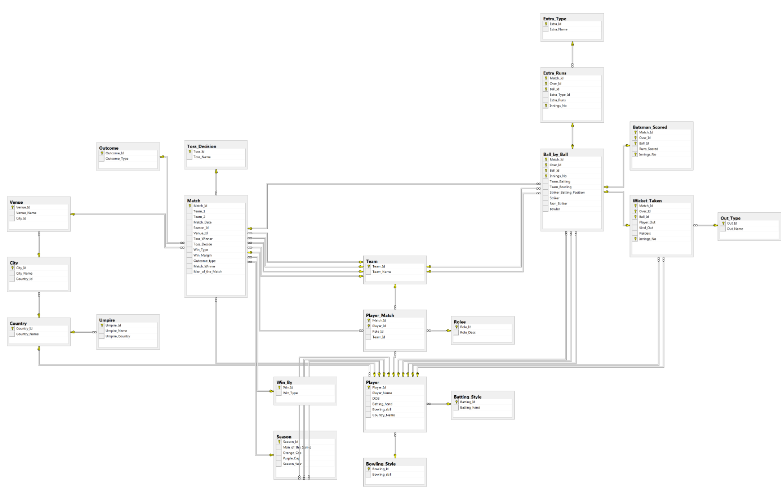Click the Role_Id key icon in Rolee table
The image size is (783, 495).
pyautogui.click(x=456, y=327)
